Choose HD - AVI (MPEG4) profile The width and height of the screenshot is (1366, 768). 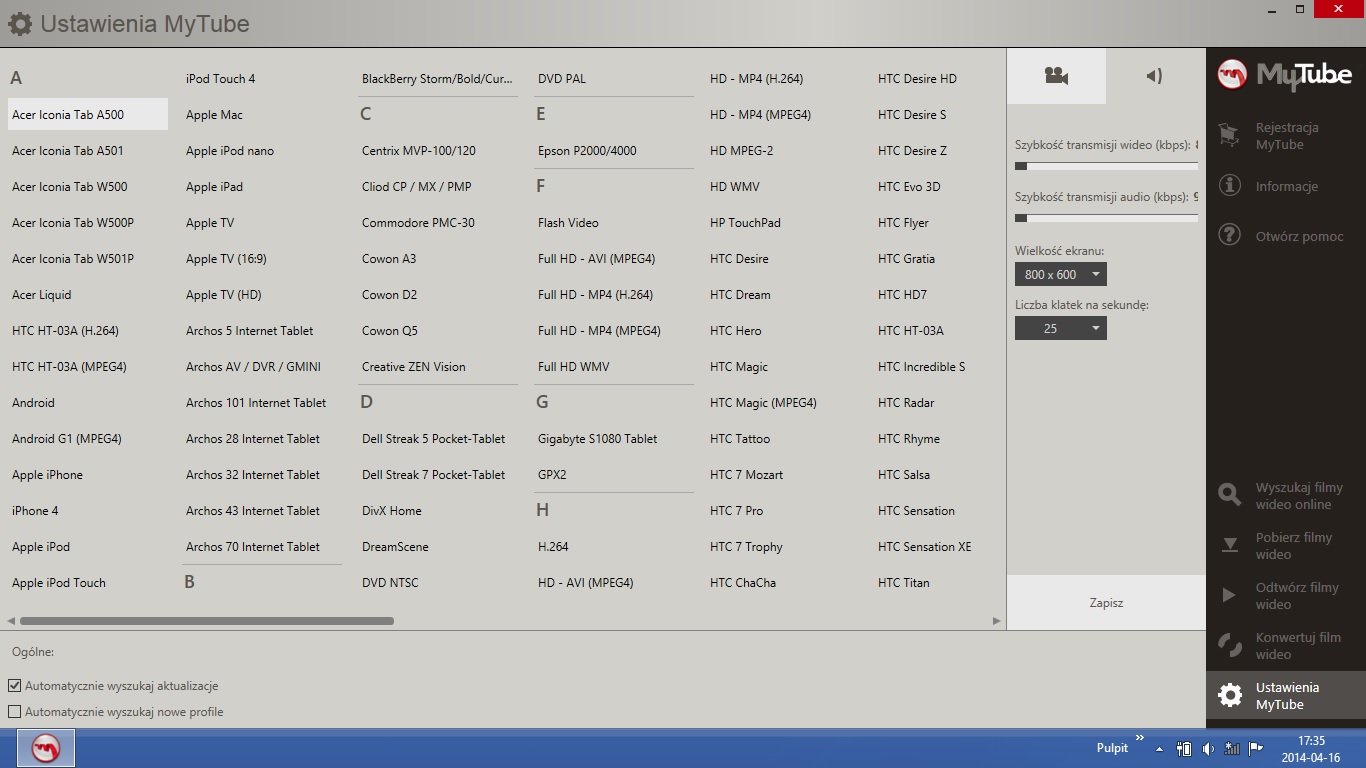click(x=586, y=582)
